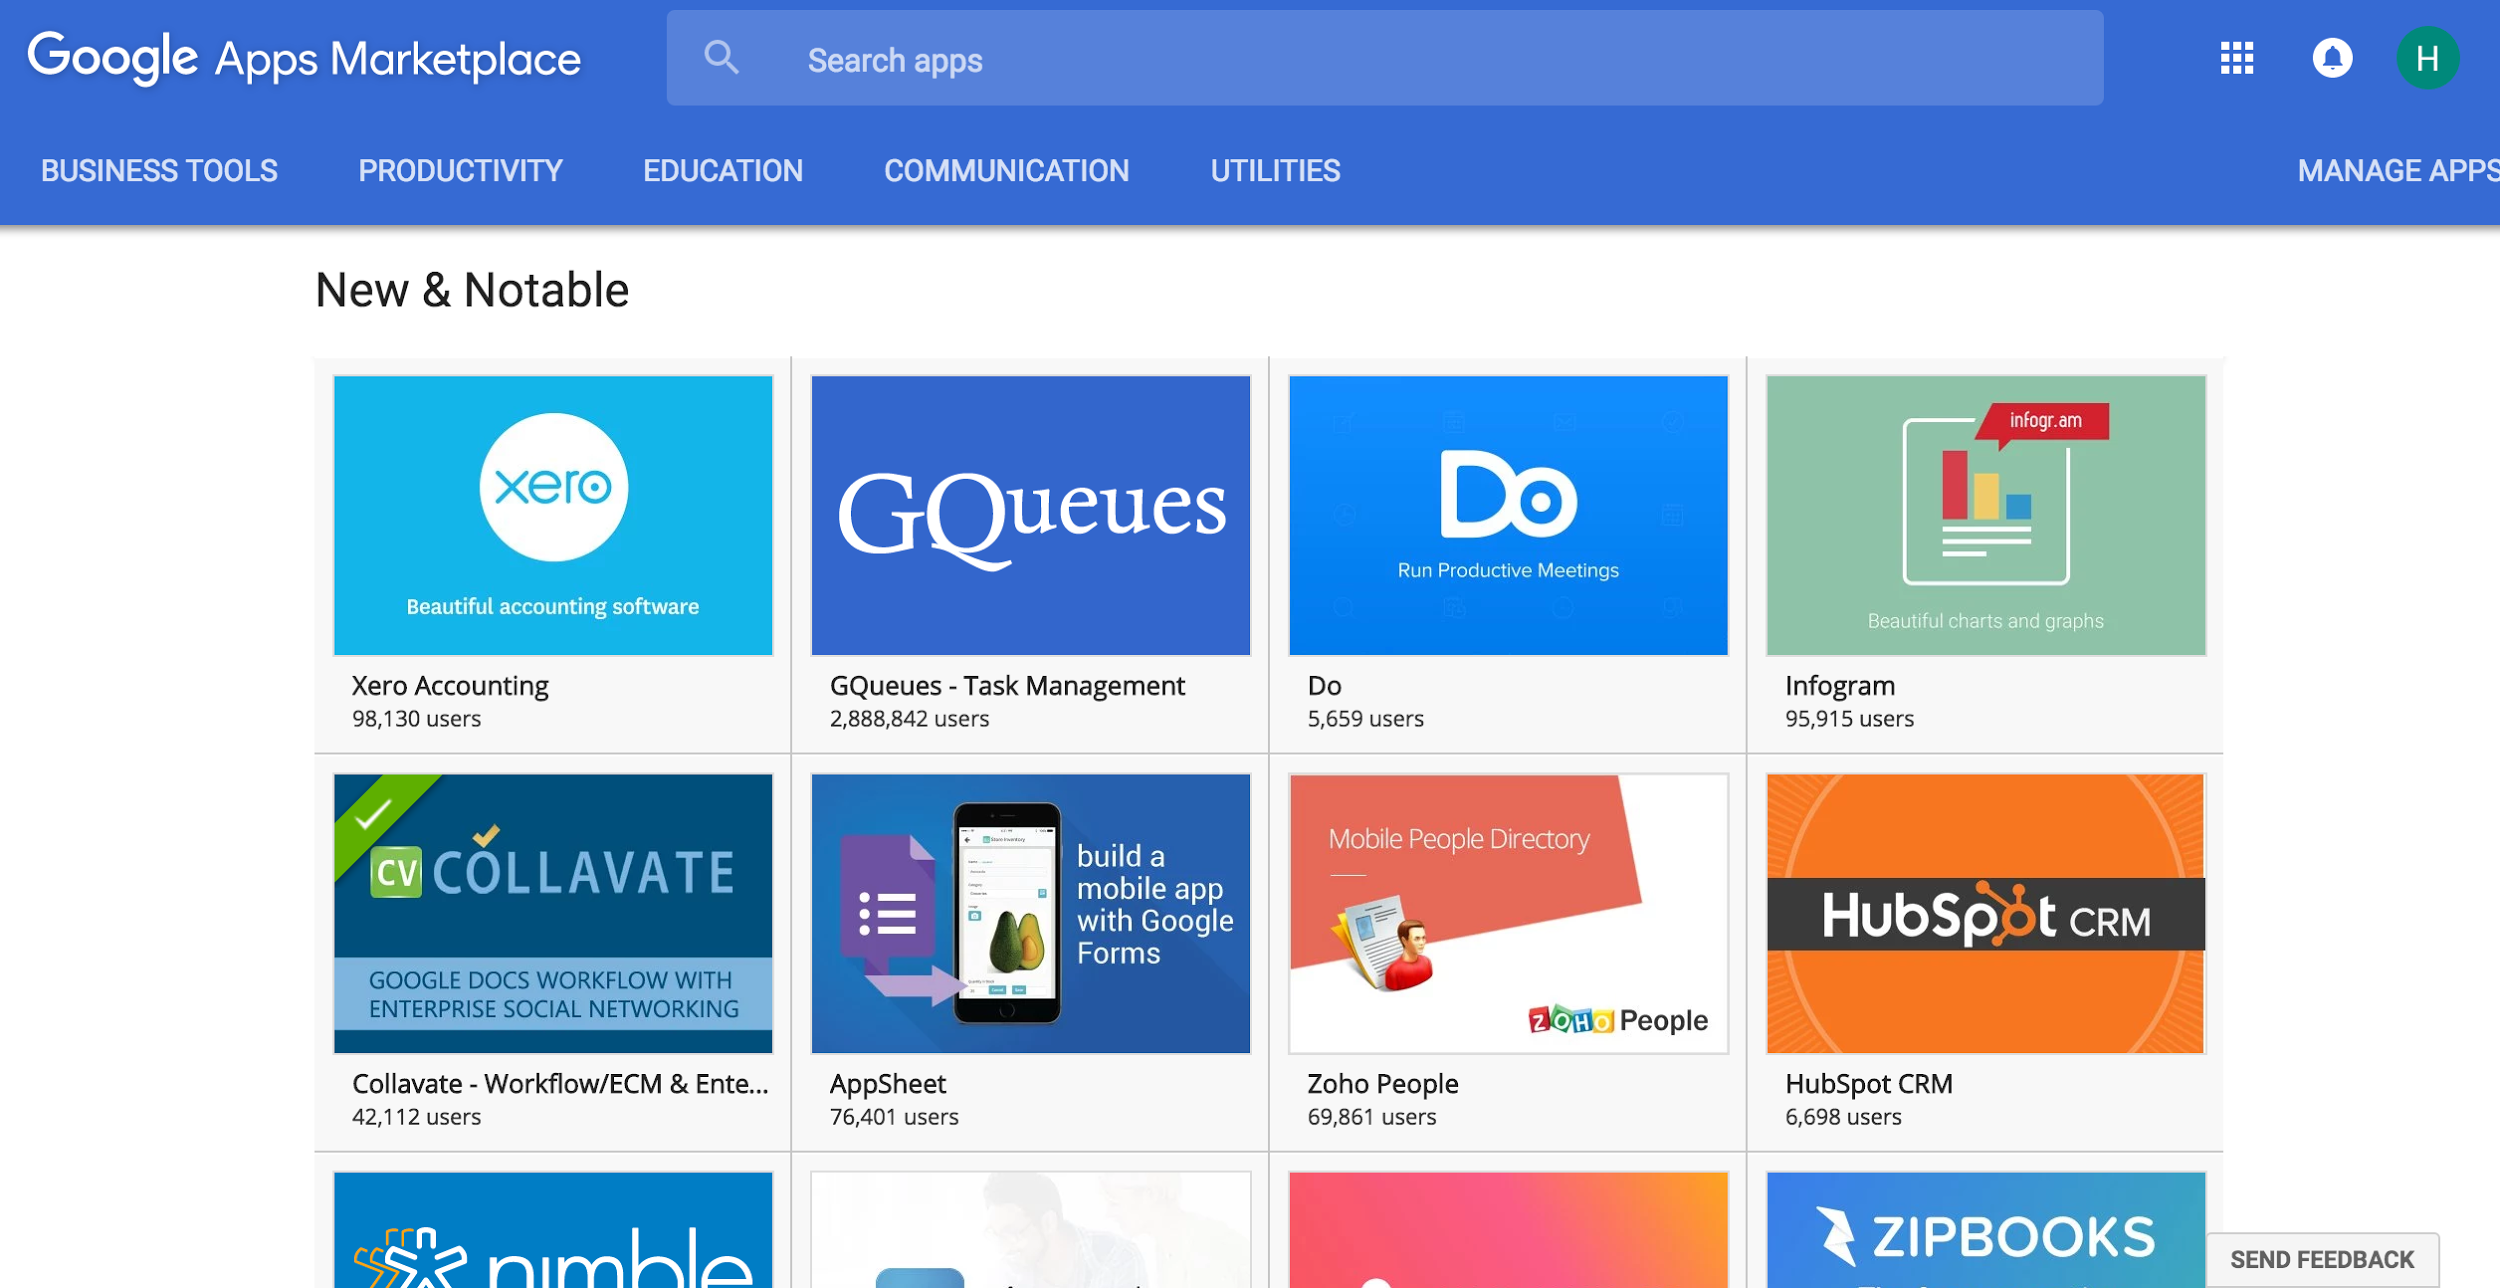Click the New & Notable heading

pyautogui.click(x=472, y=290)
